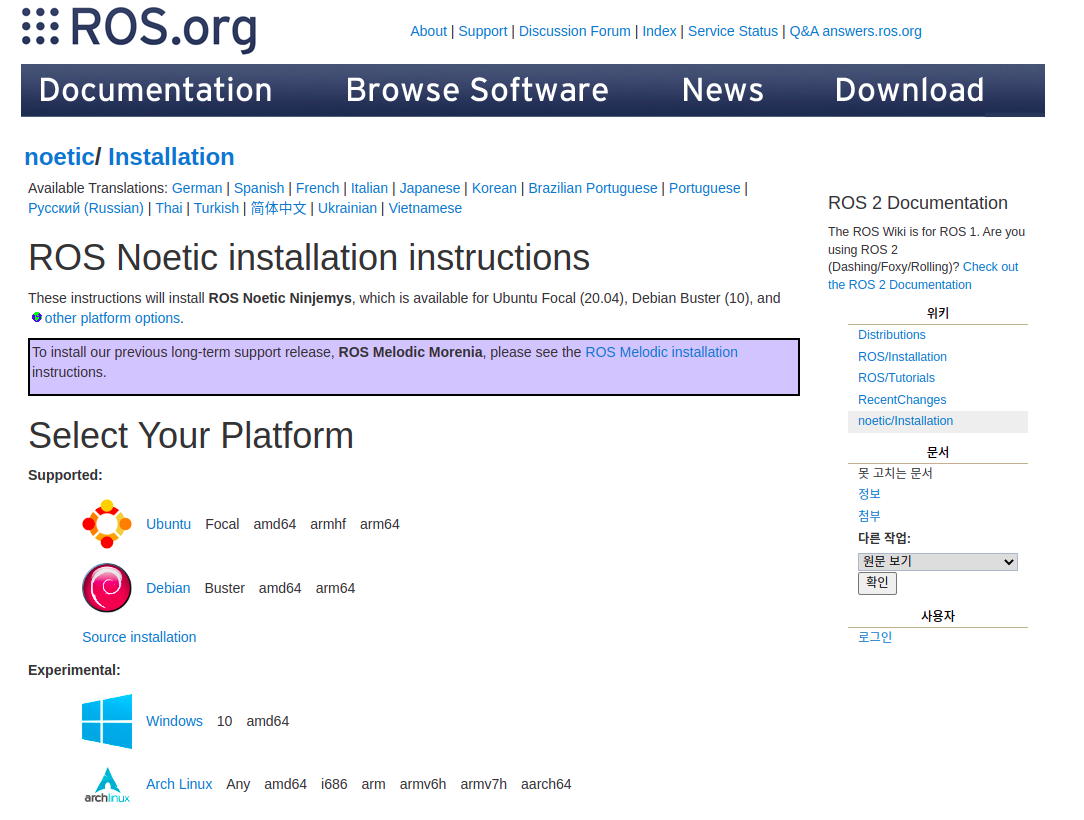Open the Download menu item

[909, 91]
